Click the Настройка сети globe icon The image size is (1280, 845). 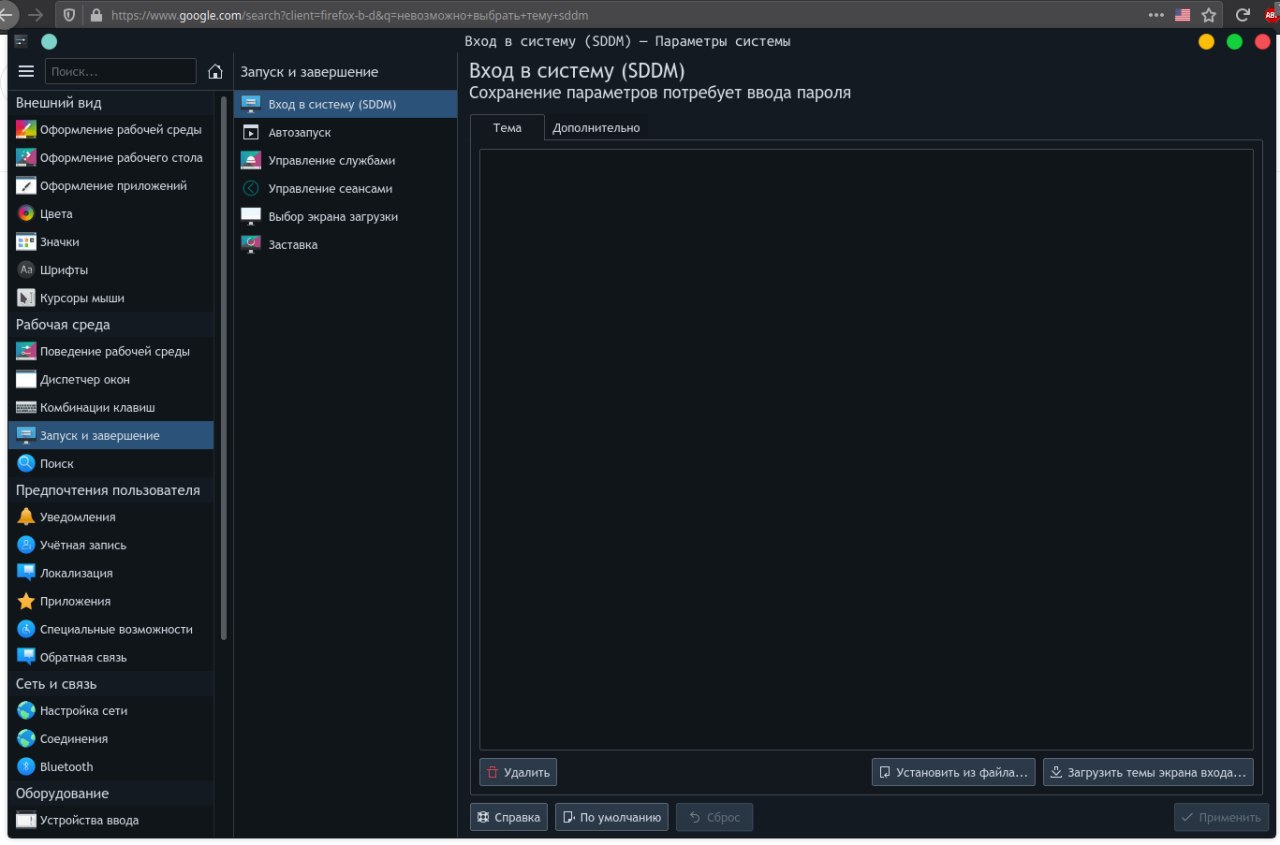tap(26, 710)
